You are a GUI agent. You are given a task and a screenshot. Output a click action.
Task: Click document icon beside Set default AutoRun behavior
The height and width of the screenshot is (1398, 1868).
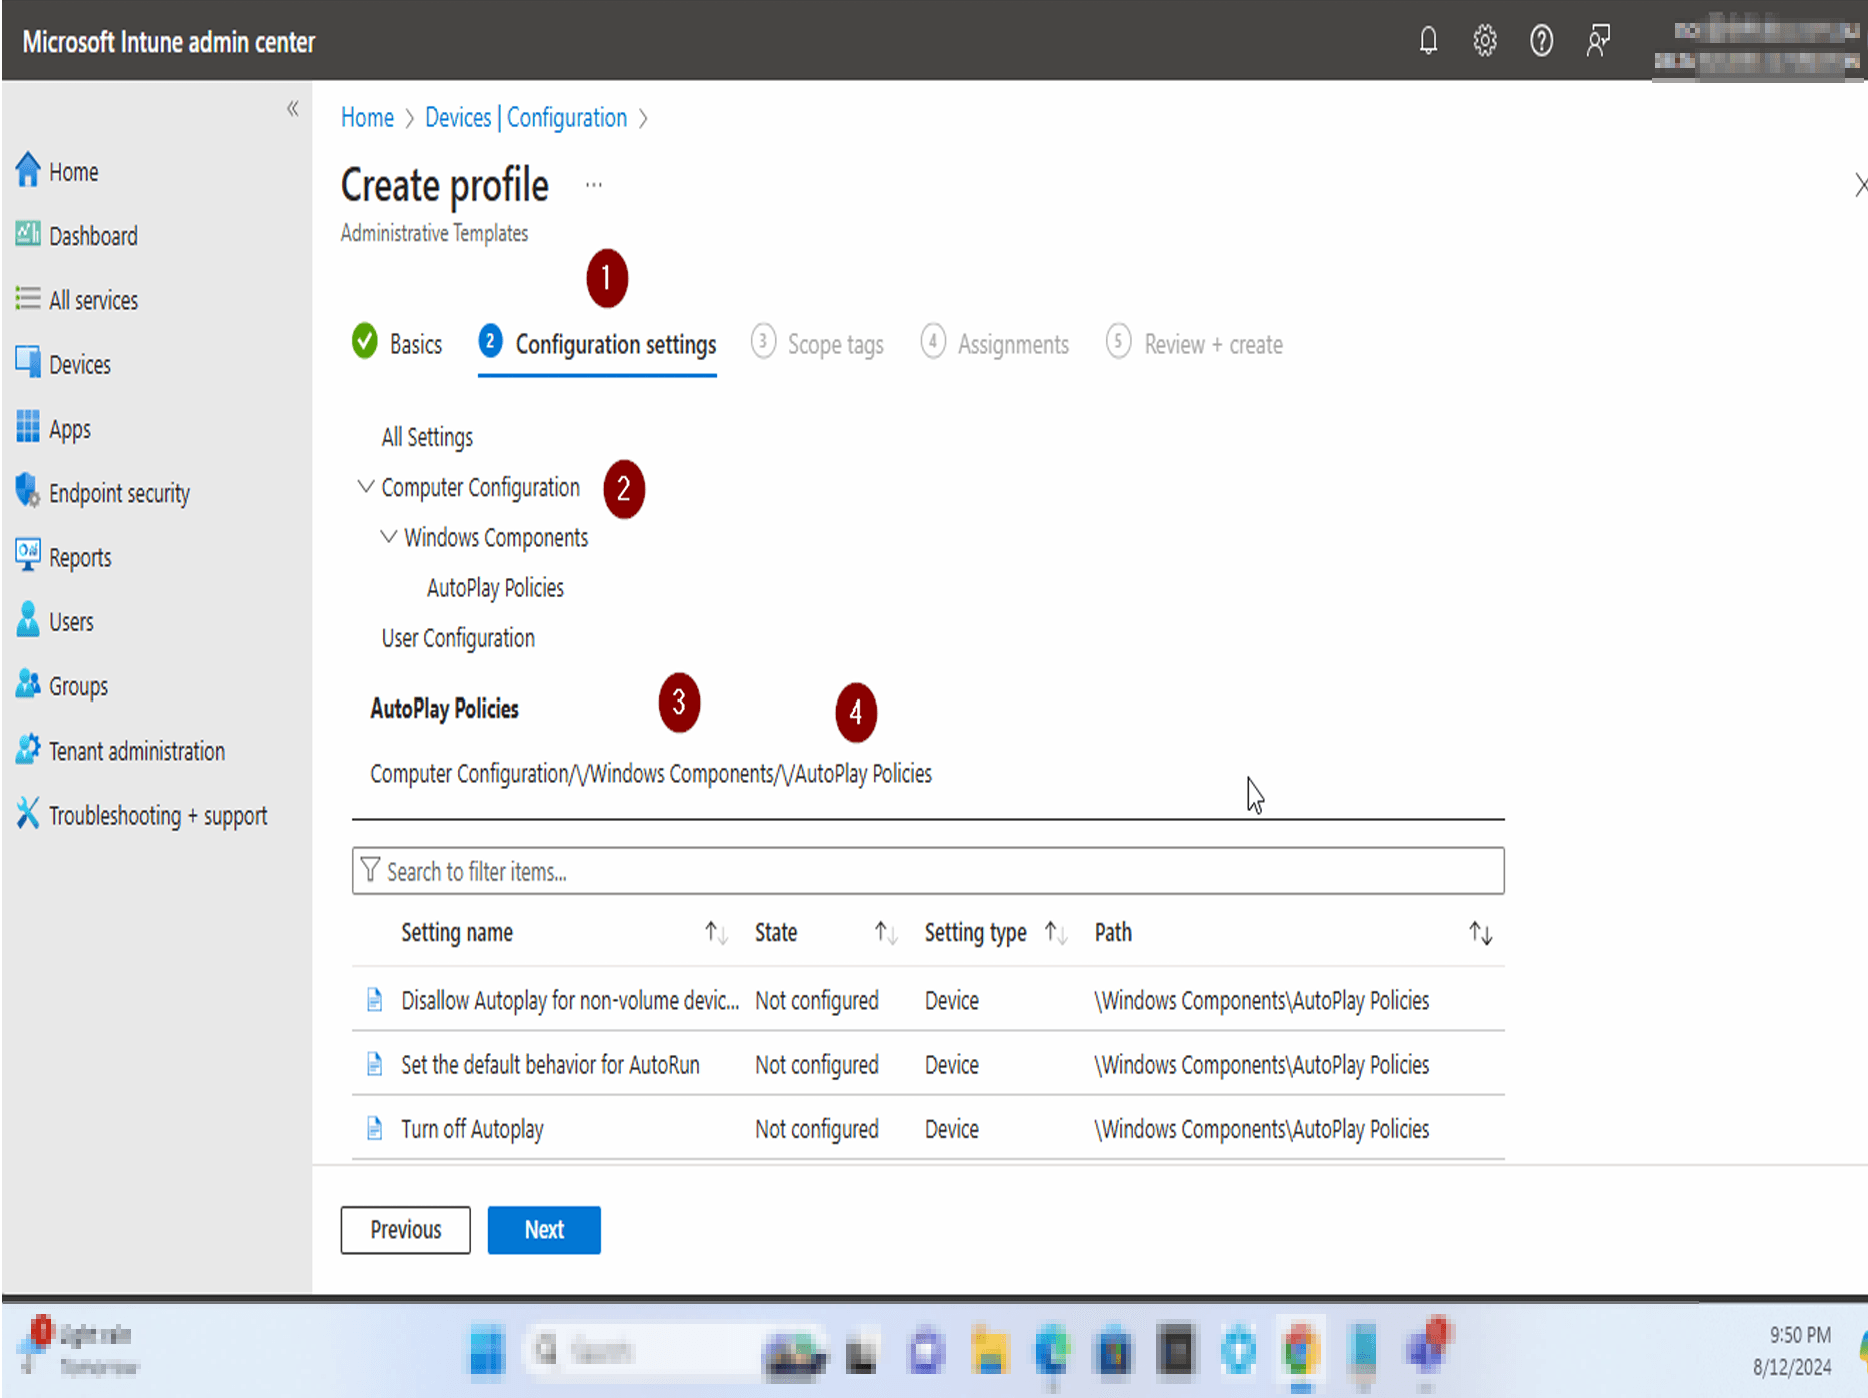tap(374, 1064)
